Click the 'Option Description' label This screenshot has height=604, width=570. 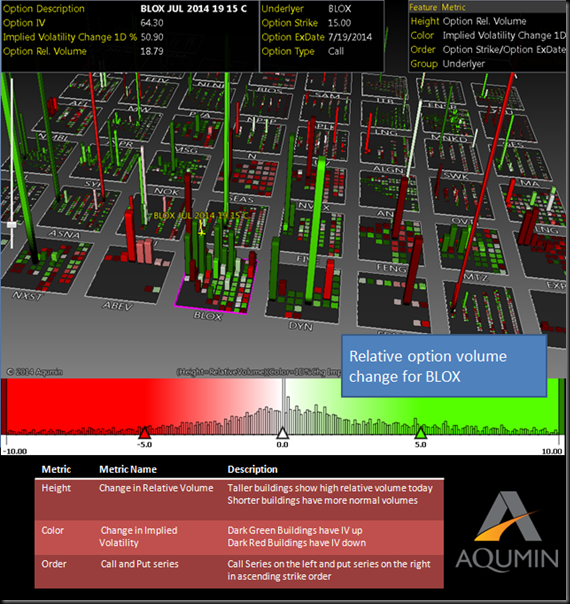[x=44, y=8]
